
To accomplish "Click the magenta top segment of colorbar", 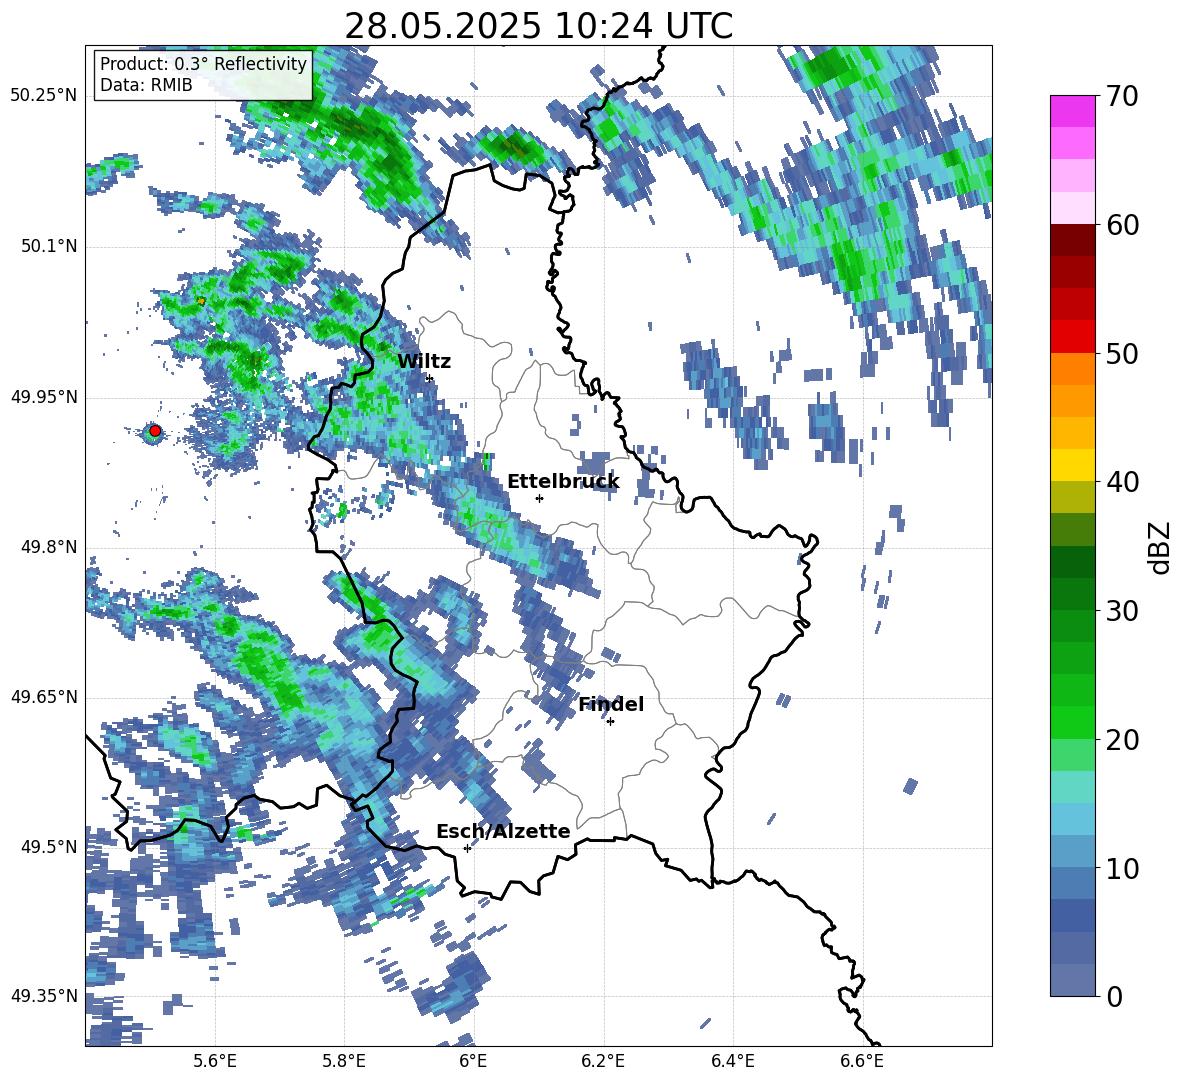I will tap(1073, 112).
